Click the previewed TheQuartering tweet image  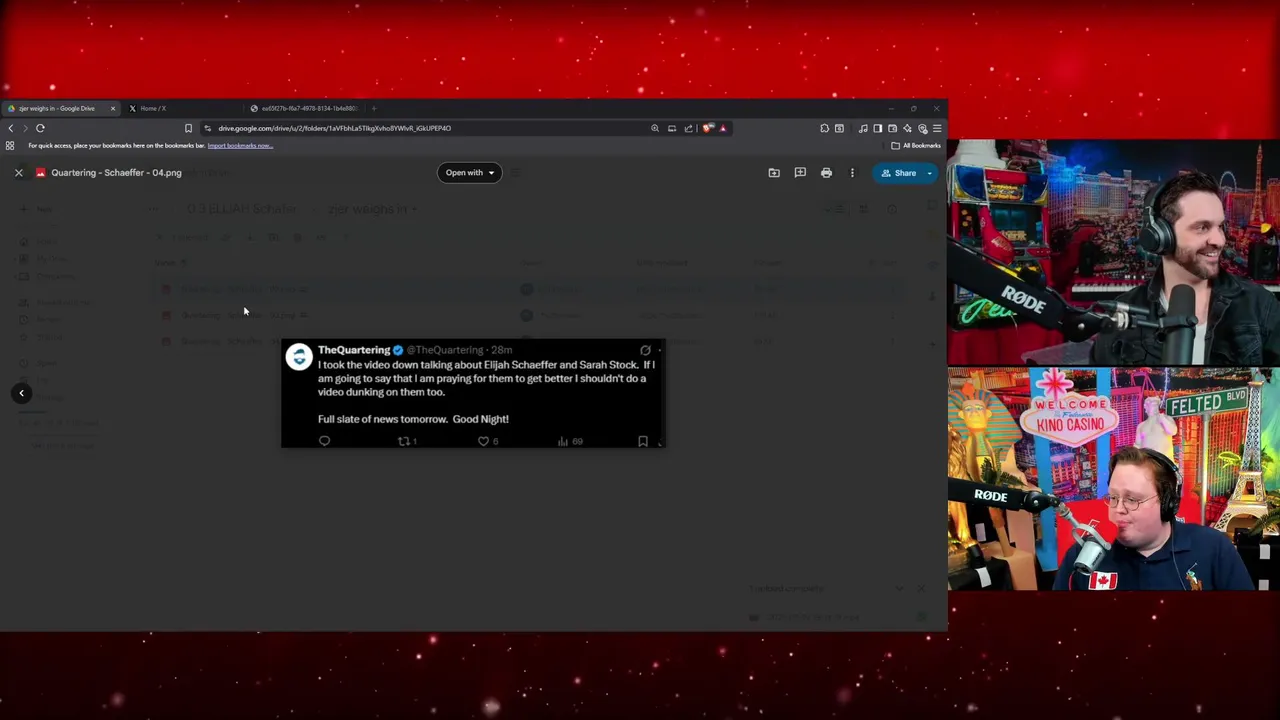(473, 393)
